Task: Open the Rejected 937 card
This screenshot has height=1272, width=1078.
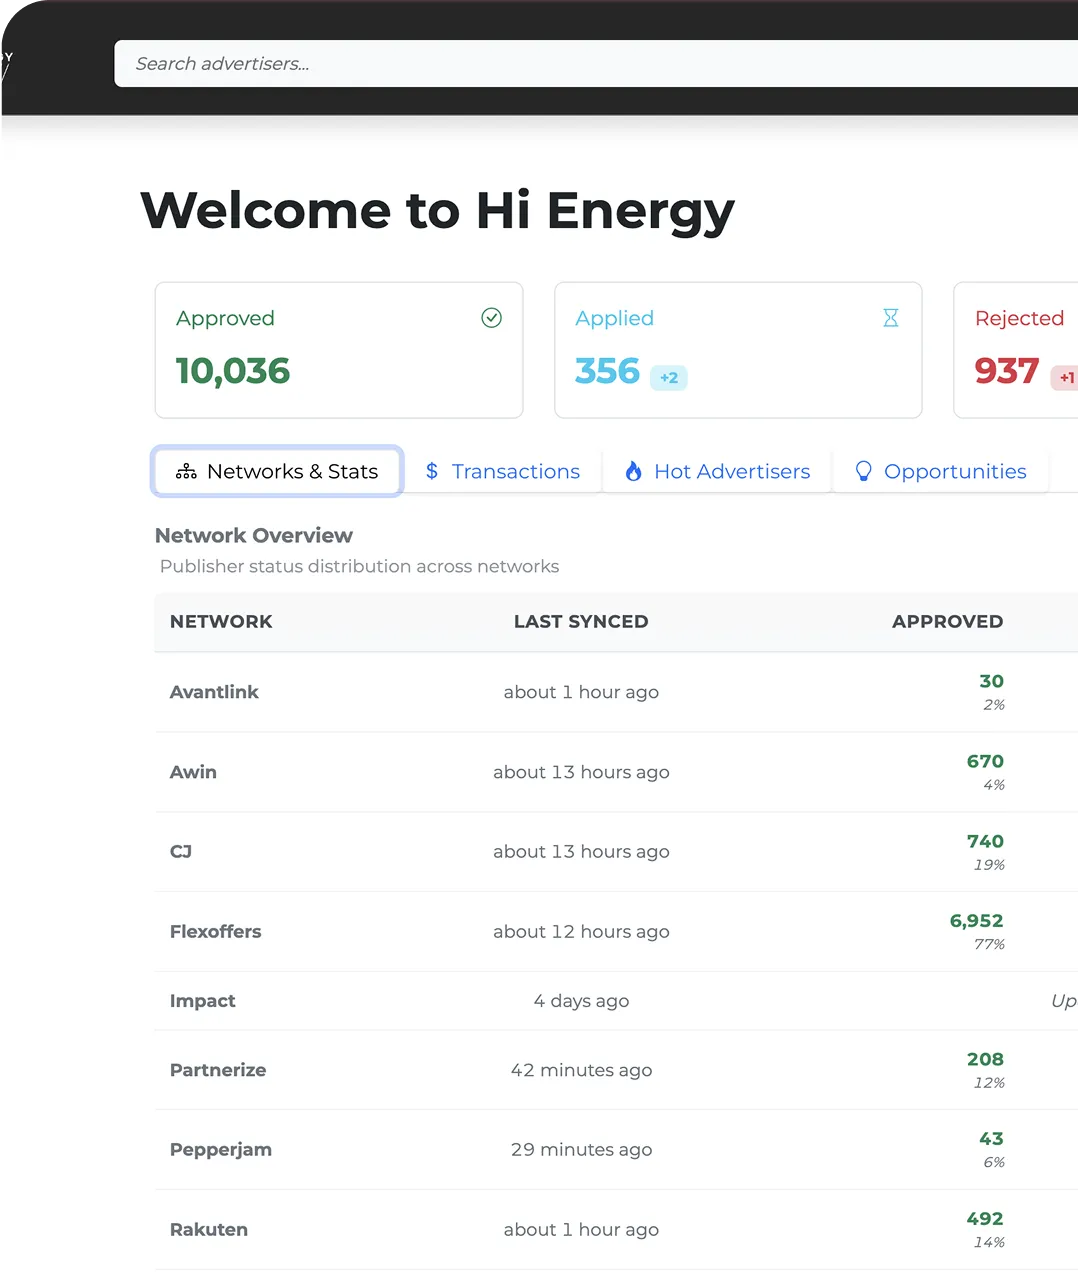Action: (1016, 350)
